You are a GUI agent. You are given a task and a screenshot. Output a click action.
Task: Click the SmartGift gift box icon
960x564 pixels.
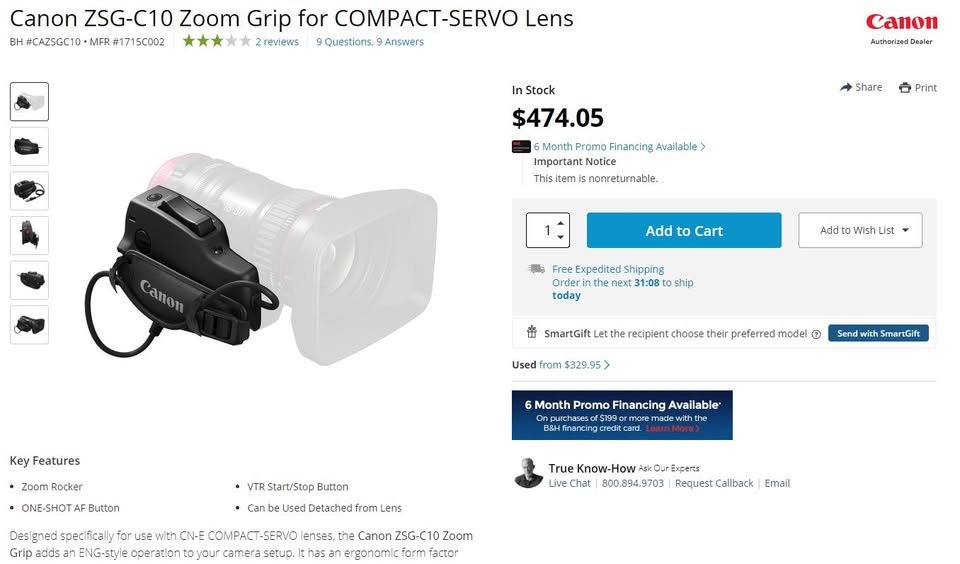[532, 333]
